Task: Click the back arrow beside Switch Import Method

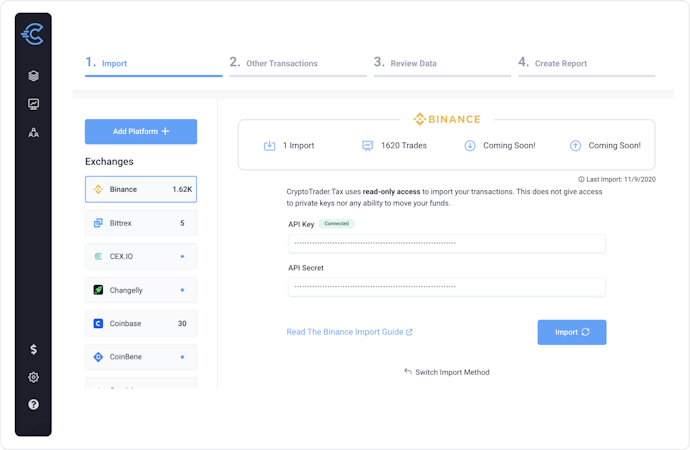Action: [x=407, y=371]
